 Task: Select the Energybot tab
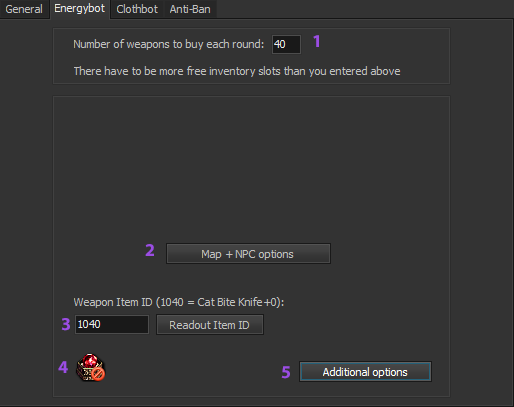pyautogui.click(x=80, y=9)
